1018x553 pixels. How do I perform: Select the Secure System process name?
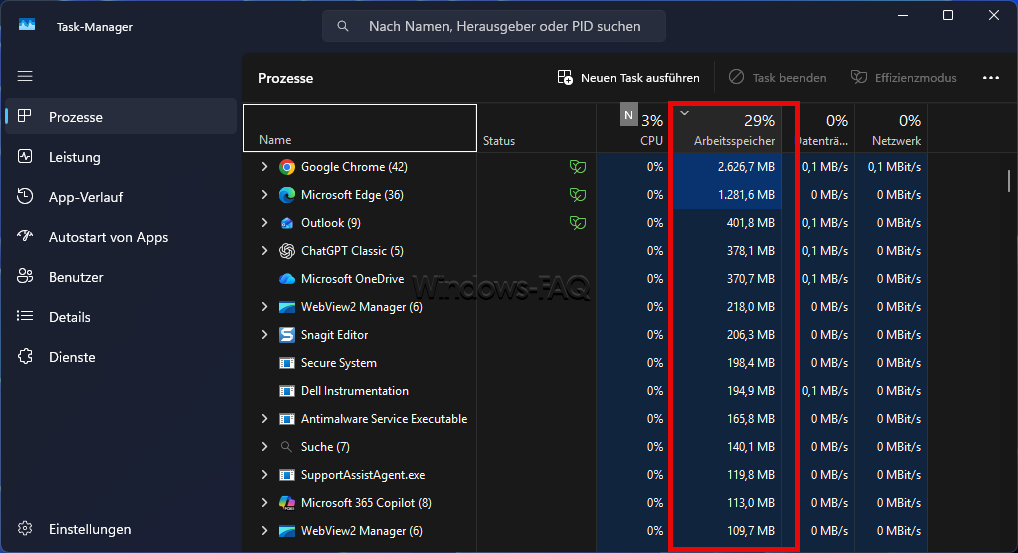tap(338, 363)
